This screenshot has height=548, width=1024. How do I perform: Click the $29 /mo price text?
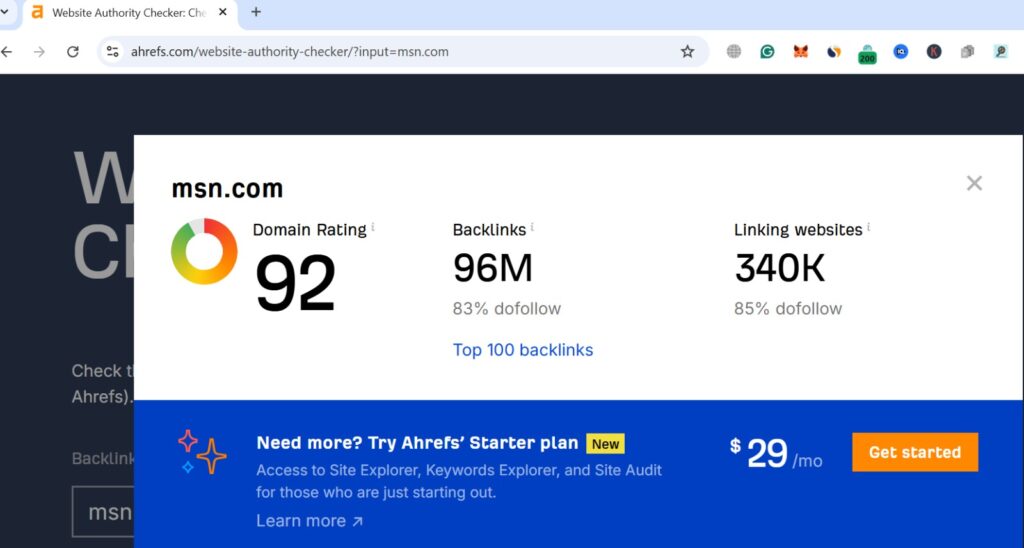click(x=776, y=453)
